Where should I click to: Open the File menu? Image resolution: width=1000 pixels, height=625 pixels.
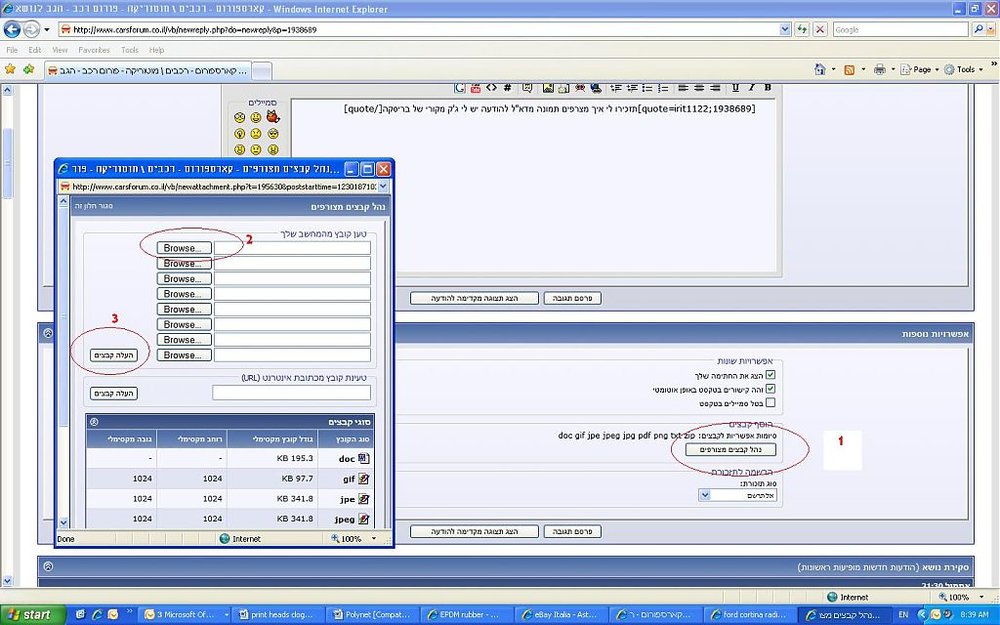click(12, 50)
